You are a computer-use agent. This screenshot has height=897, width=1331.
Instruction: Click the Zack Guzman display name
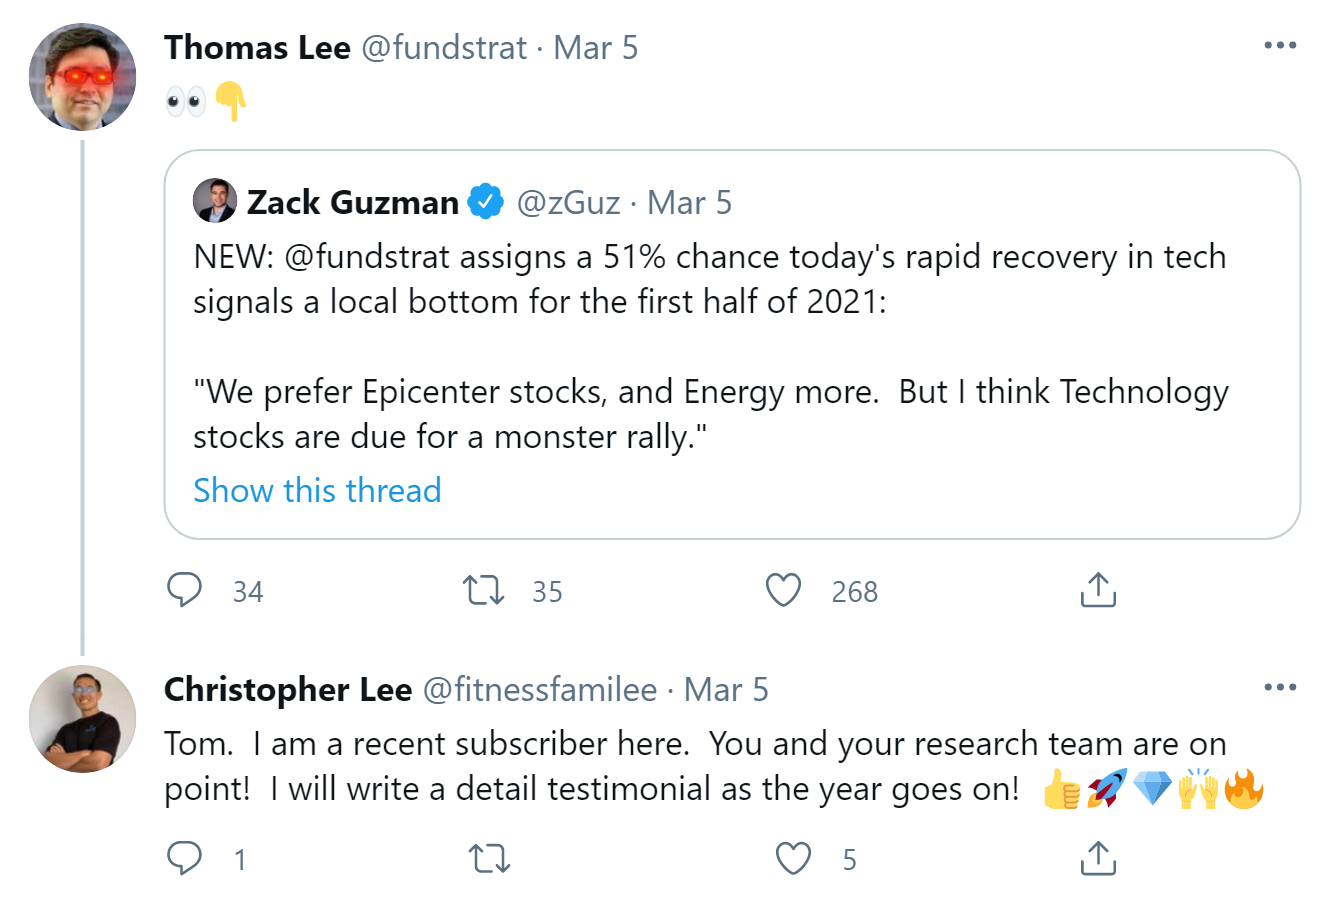(352, 203)
